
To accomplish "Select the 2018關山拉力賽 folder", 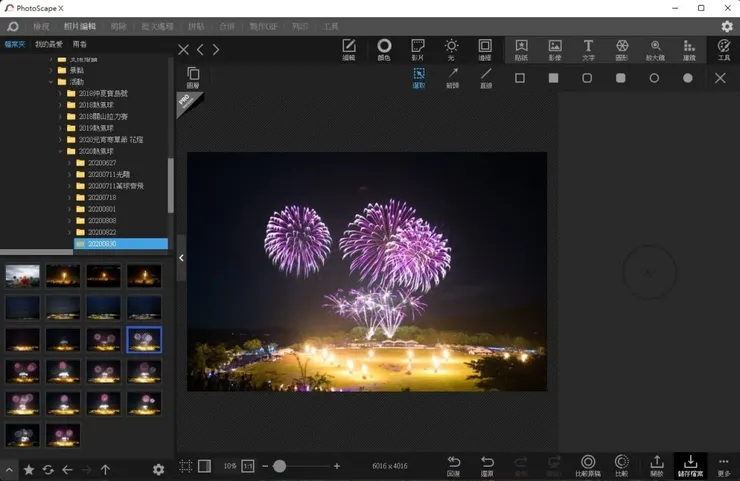I will point(103,116).
